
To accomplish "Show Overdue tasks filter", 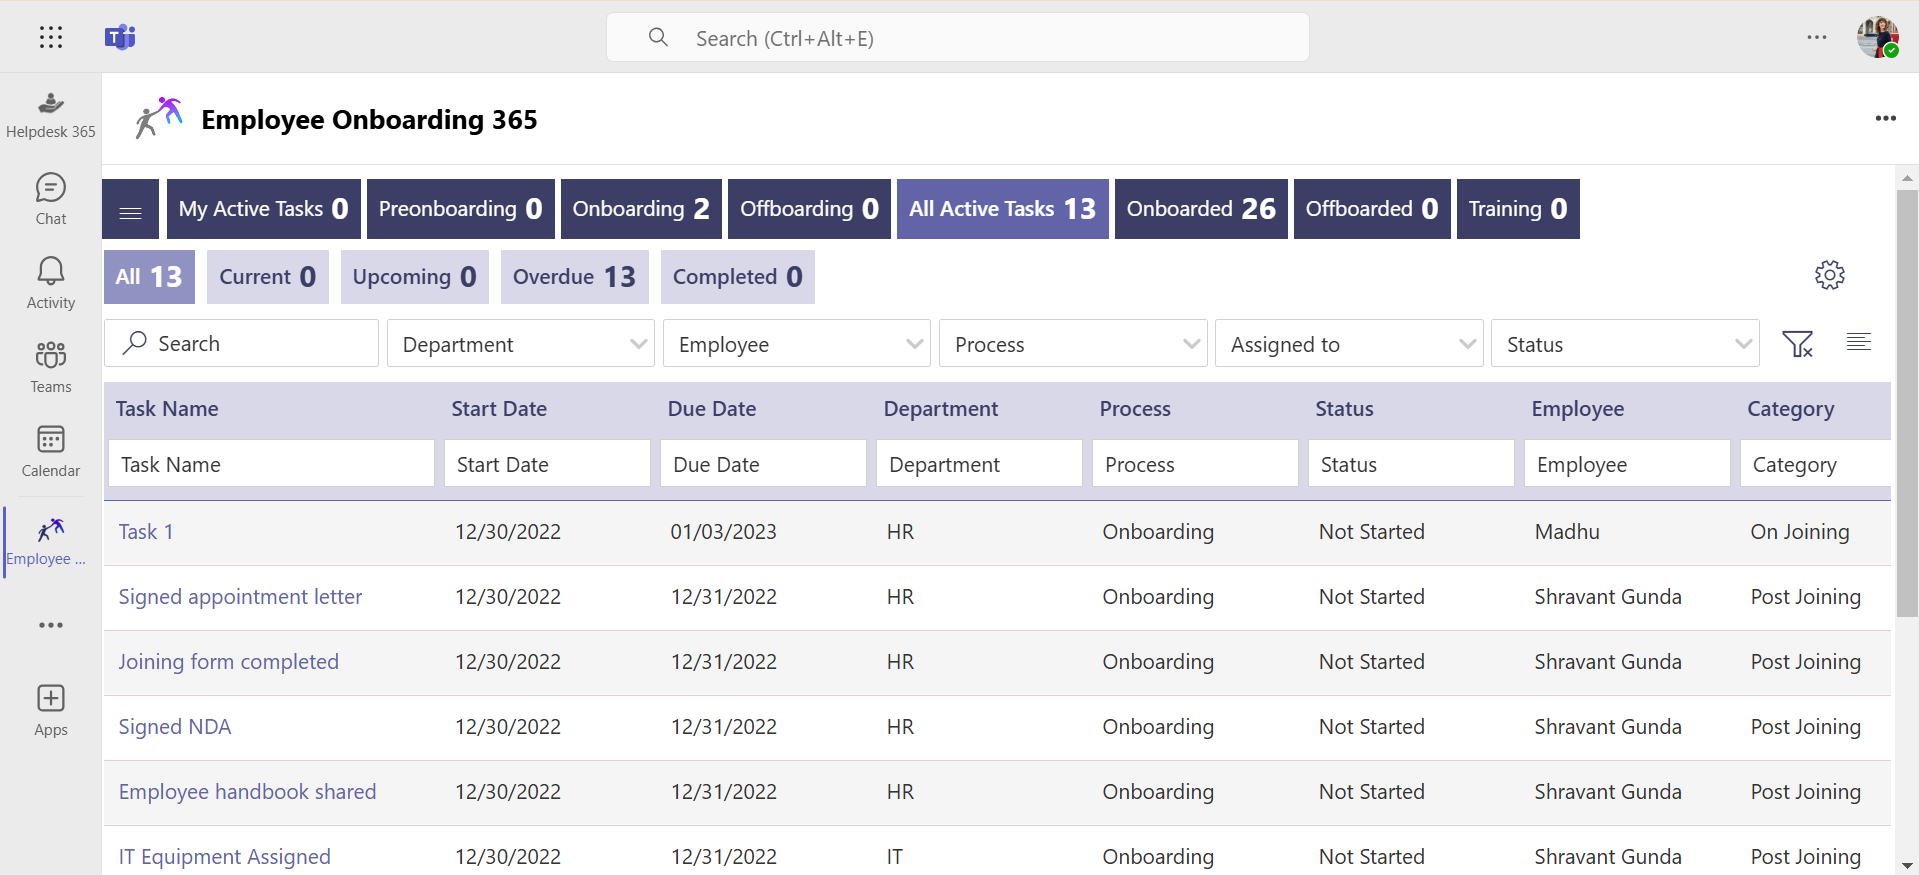I will tap(575, 277).
